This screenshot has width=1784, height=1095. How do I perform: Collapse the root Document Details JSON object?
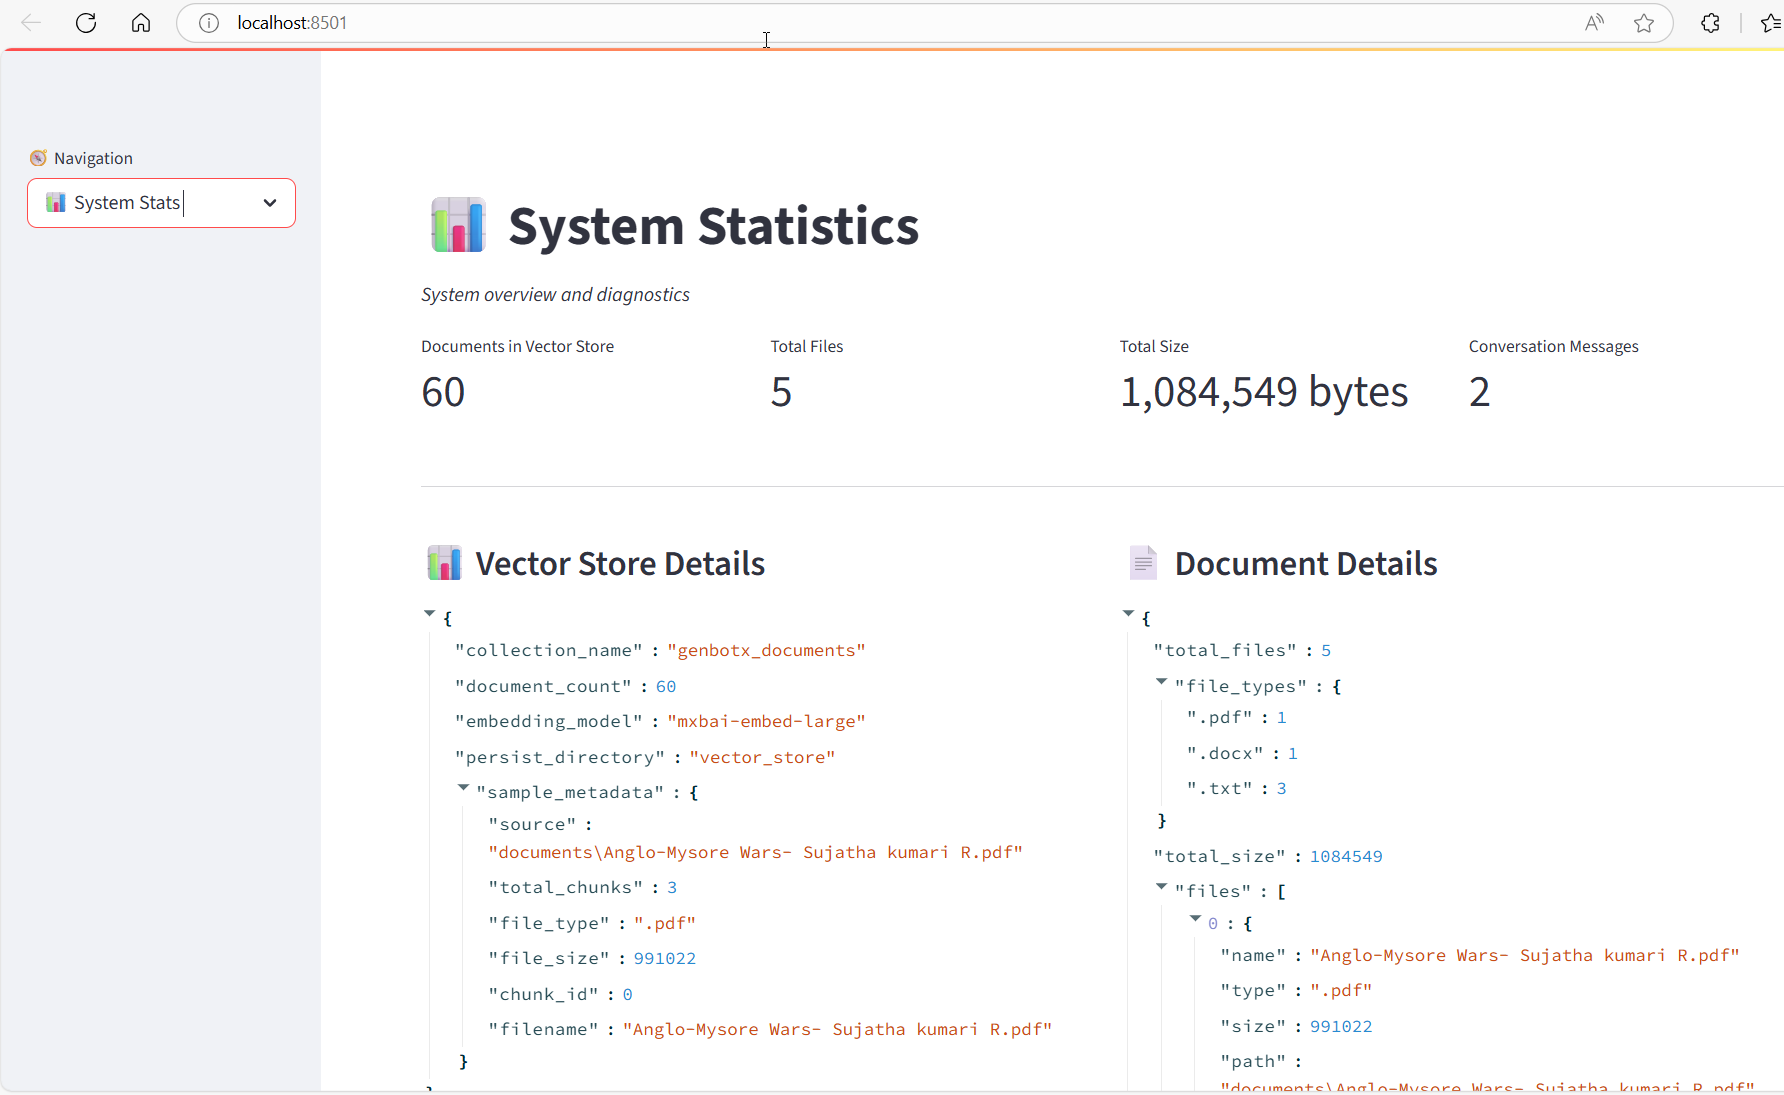[1129, 613]
